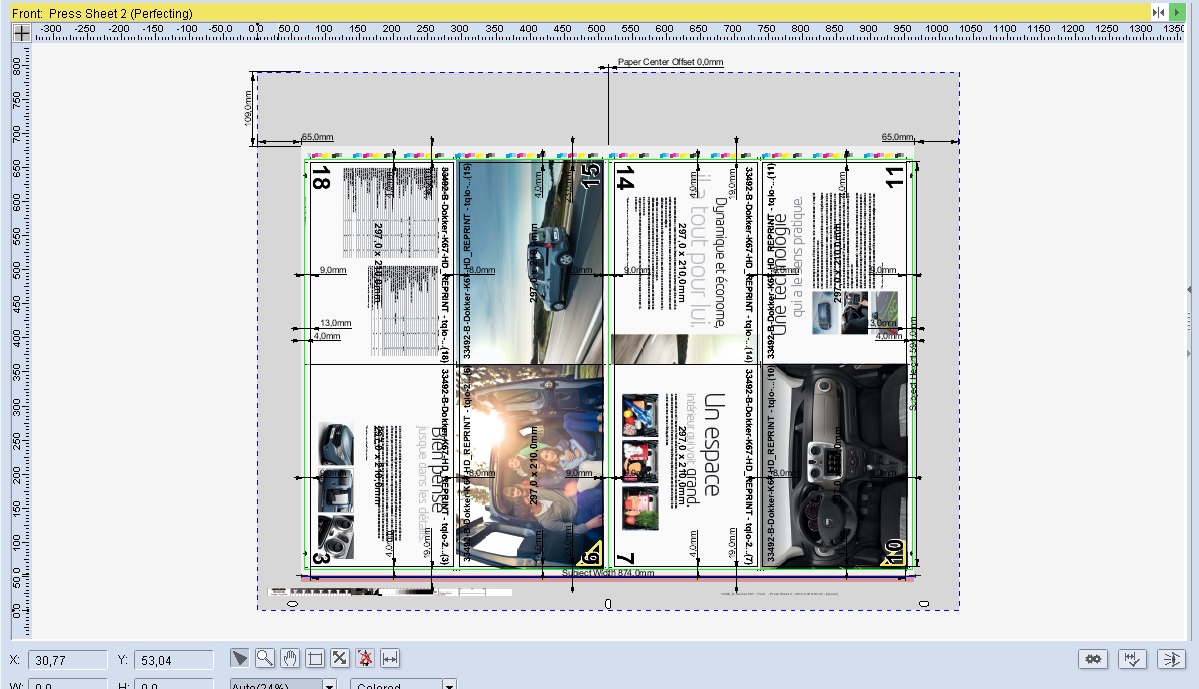Select page 15 with the blue car

[x=531, y=262]
